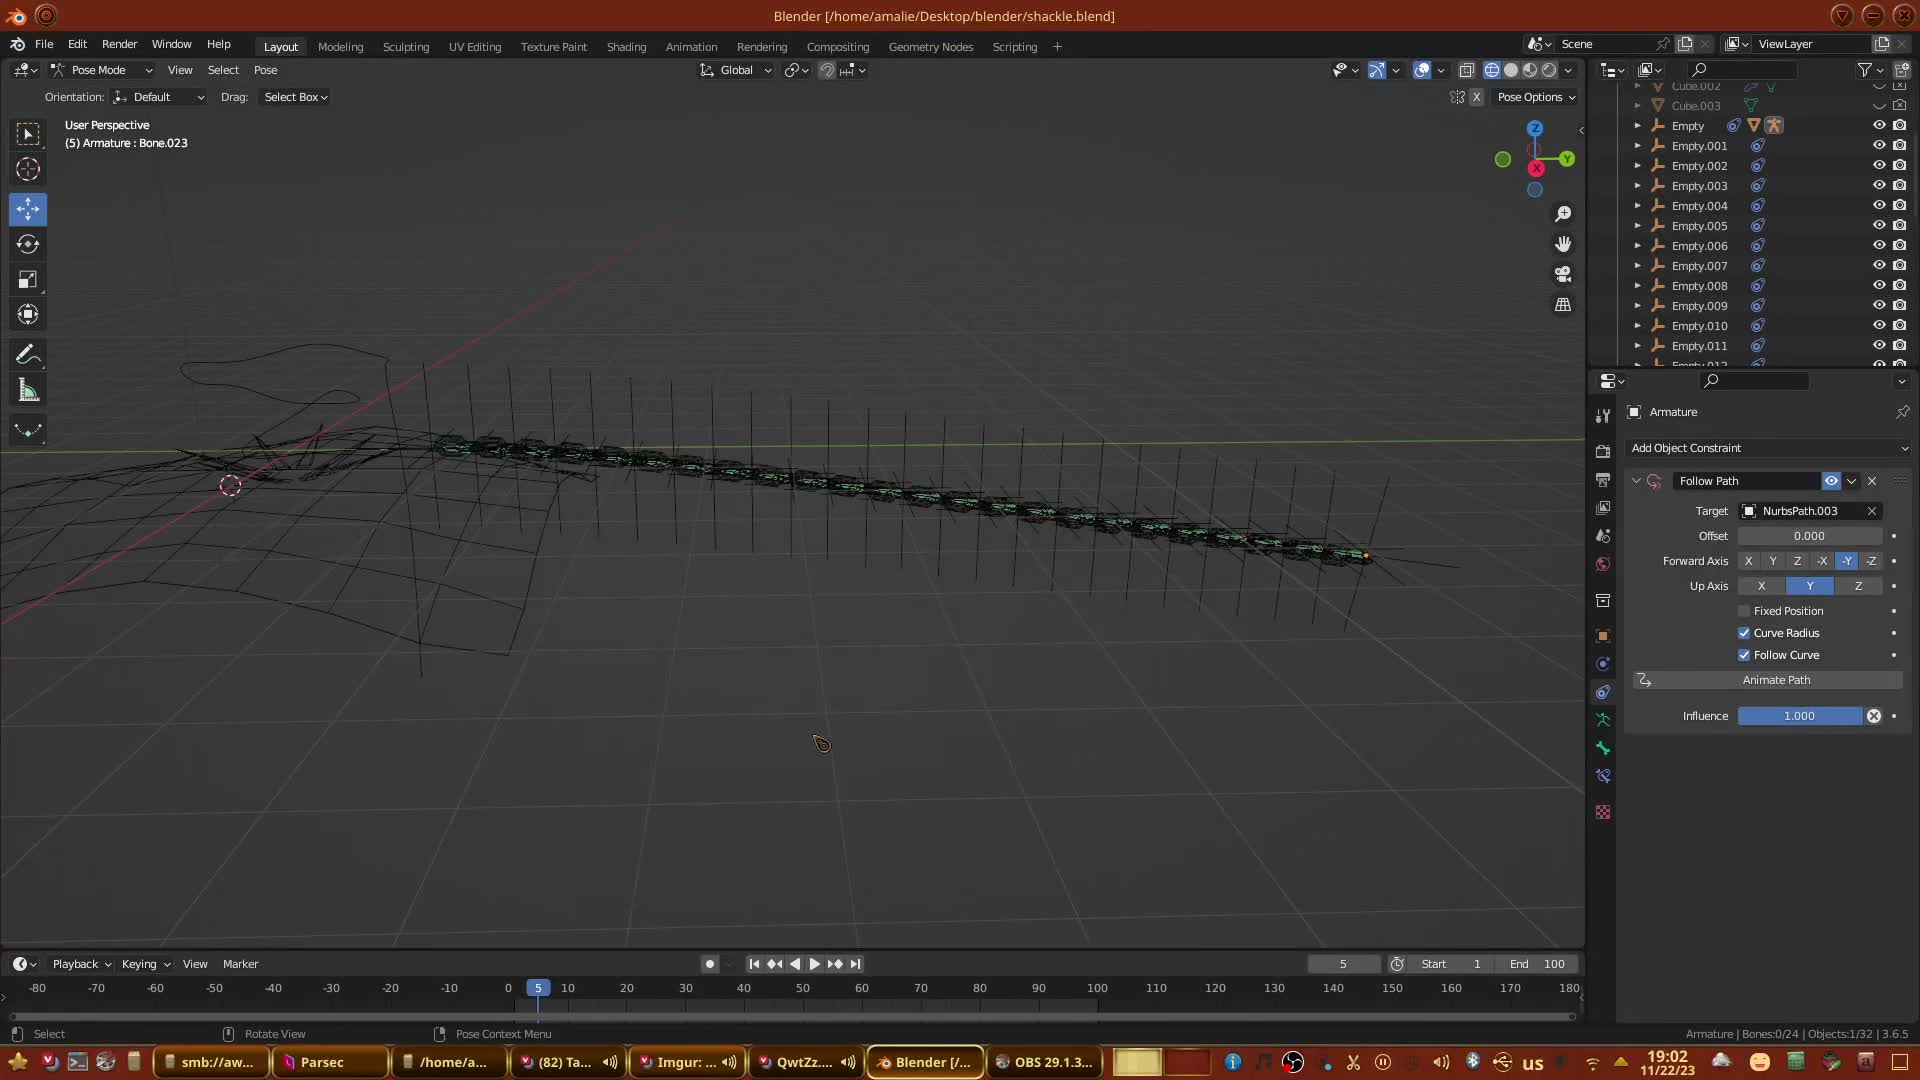
Task: Open the Add Object Constraint dropdown
Action: pyautogui.click(x=1768, y=448)
